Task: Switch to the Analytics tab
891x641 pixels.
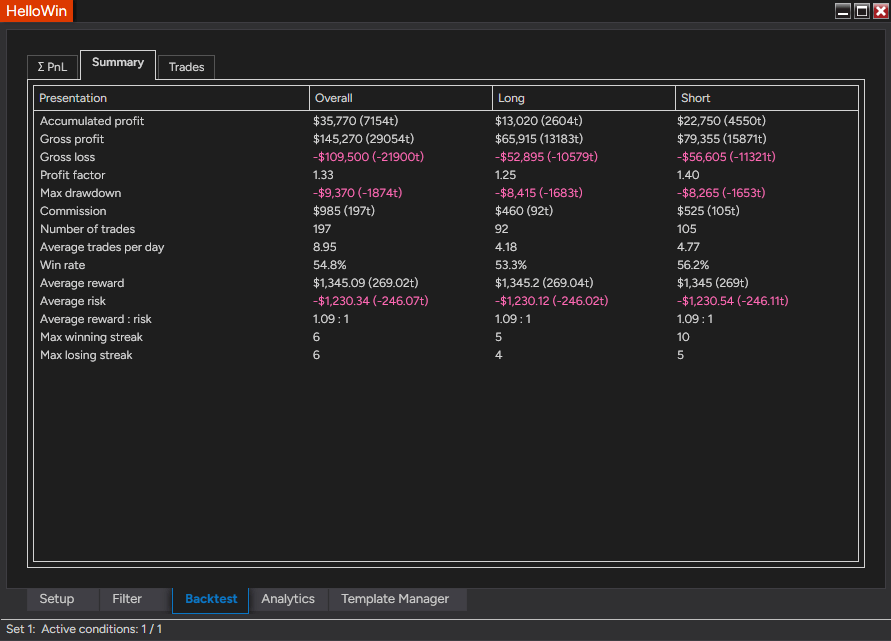Action: [x=288, y=599]
